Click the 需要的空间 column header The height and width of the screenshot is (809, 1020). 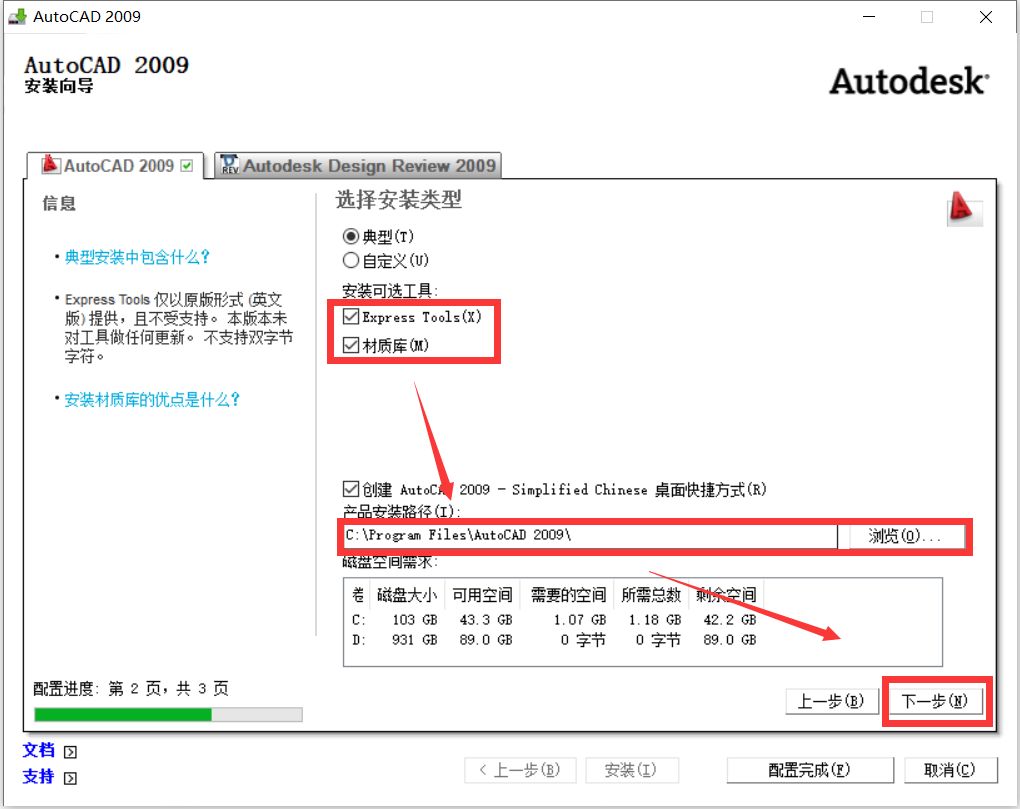coord(568,594)
